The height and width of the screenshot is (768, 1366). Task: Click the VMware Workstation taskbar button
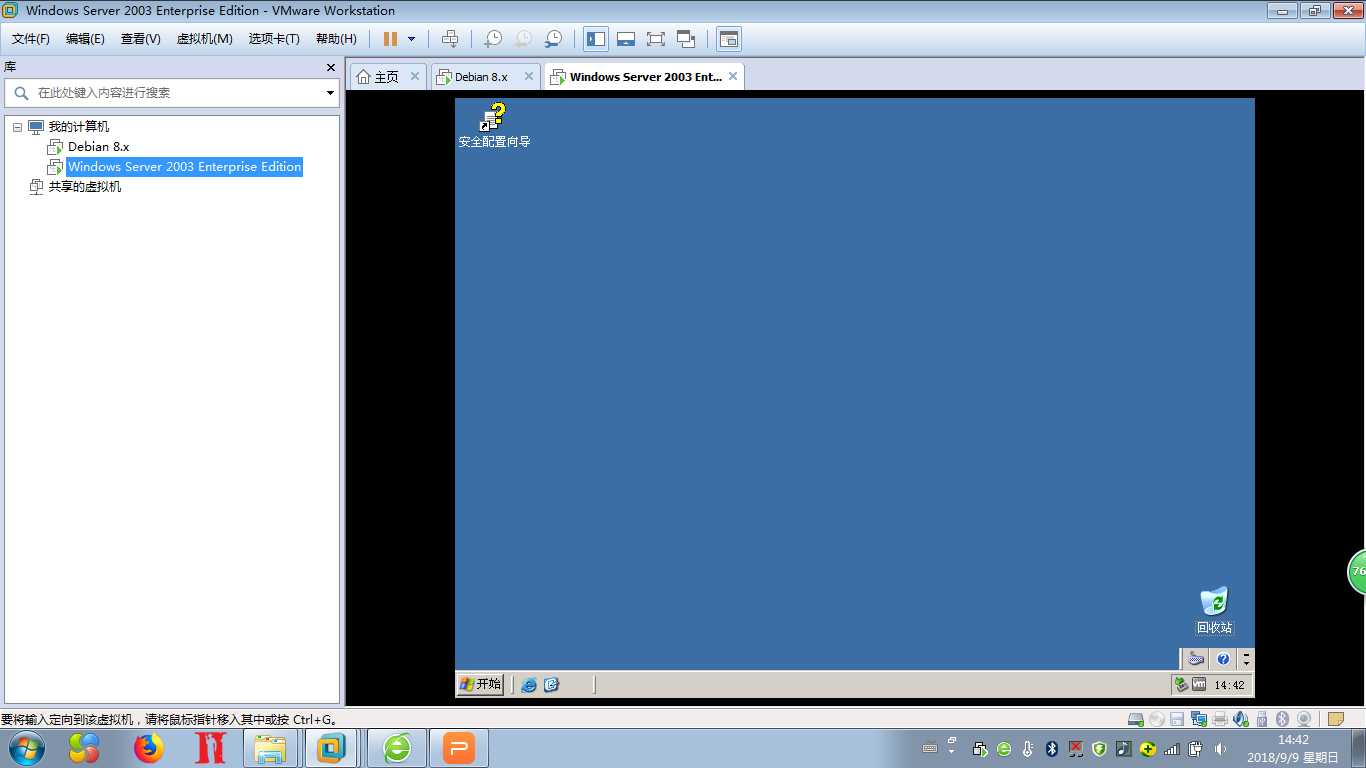click(x=331, y=748)
